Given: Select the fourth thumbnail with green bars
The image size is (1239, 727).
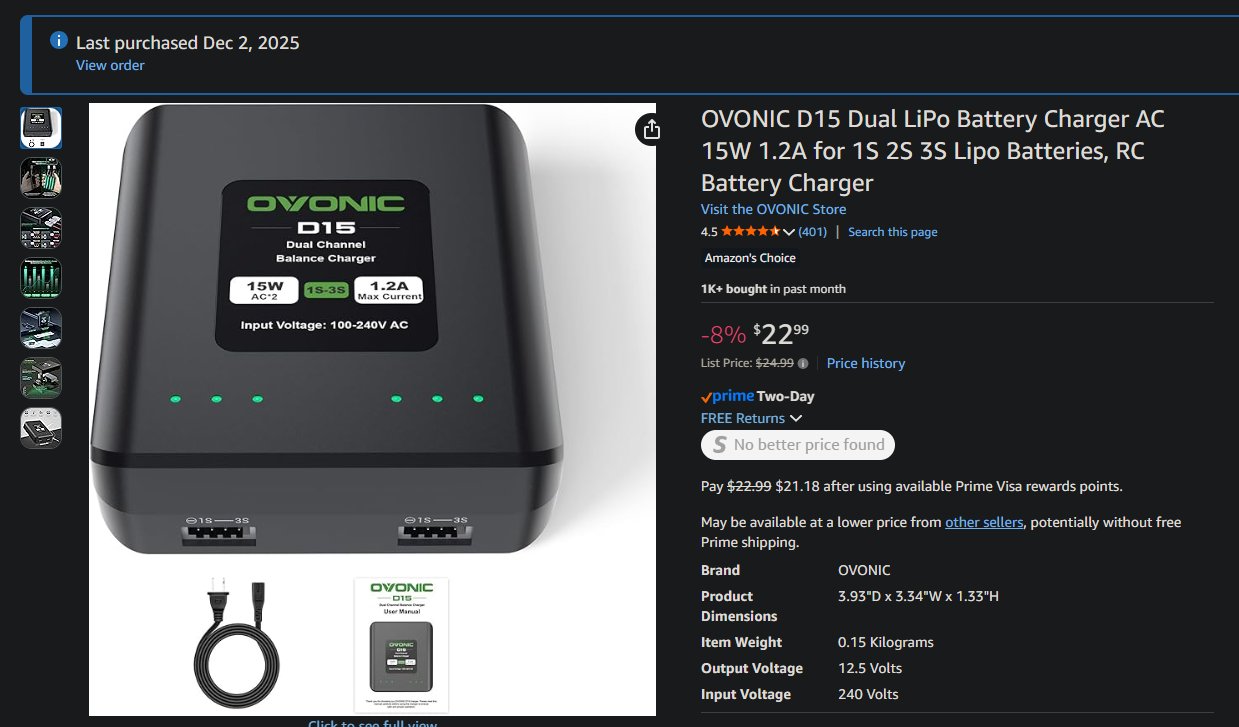Looking at the screenshot, I should [x=41, y=278].
